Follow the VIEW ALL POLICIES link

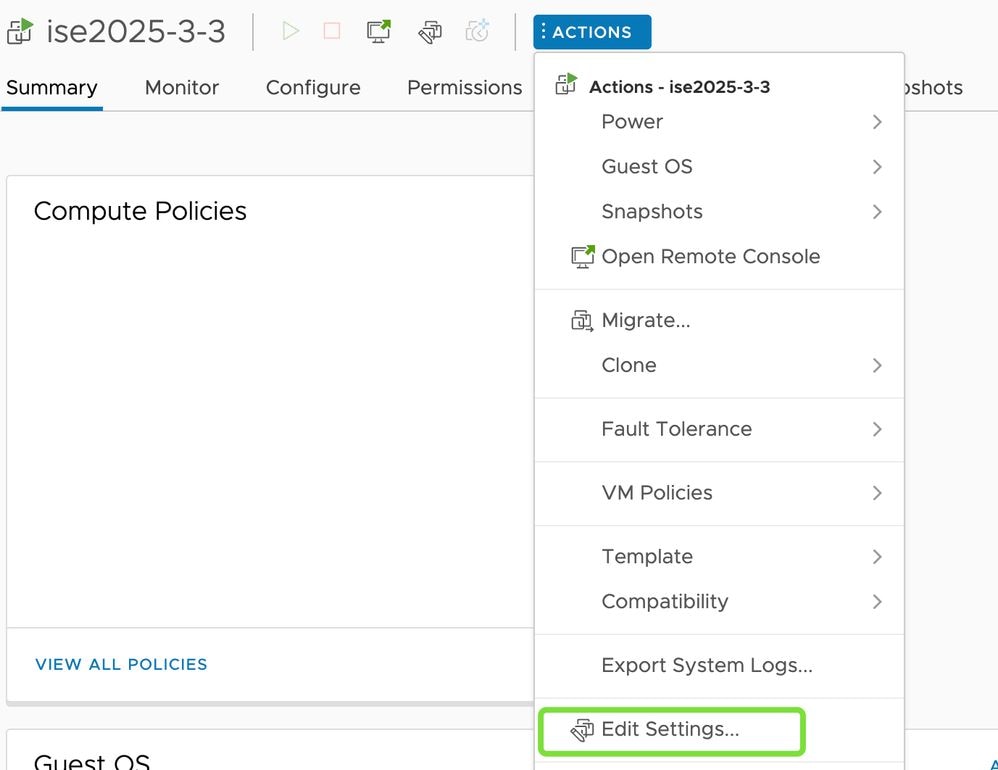tap(121, 664)
